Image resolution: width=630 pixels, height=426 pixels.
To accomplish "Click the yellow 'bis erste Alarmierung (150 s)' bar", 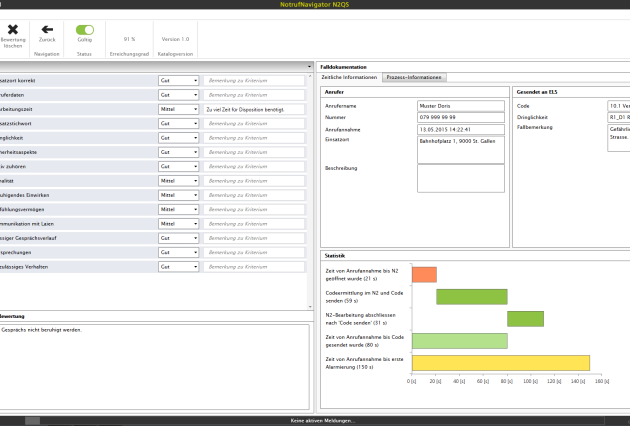I will click(x=501, y=363).
